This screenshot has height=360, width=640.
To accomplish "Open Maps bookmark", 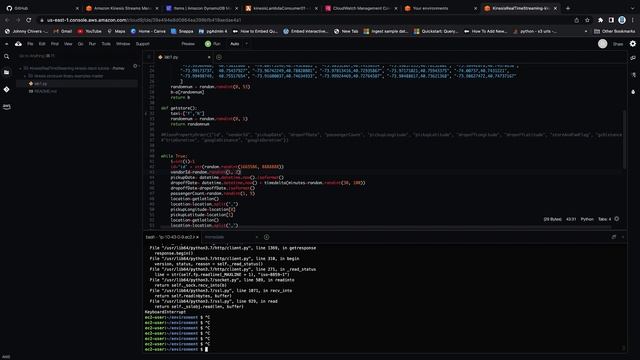I will pos(116,31).
